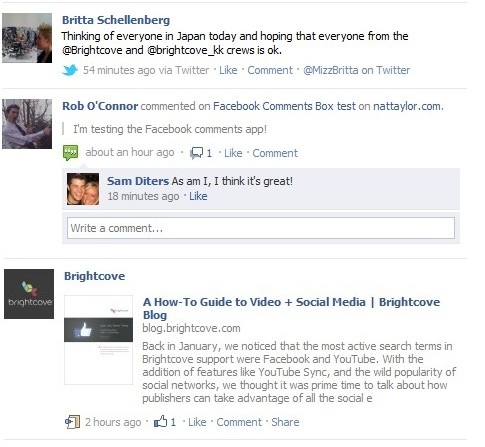
Task: Open Britta Schellenberg's name link
Action: coord(116,20)
